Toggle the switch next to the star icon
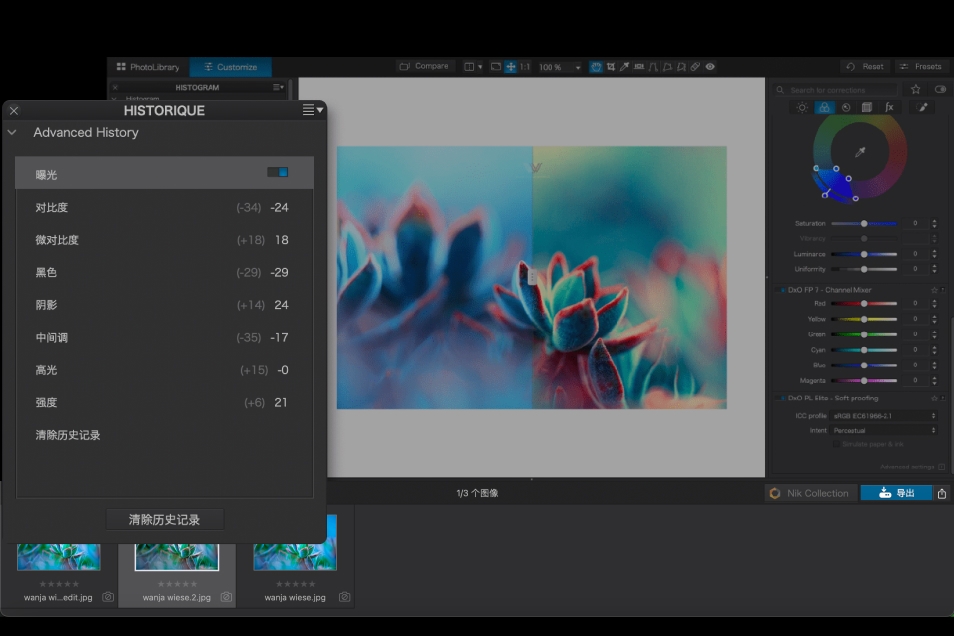This screenshot has height=636, width=954. pos(938,89)
